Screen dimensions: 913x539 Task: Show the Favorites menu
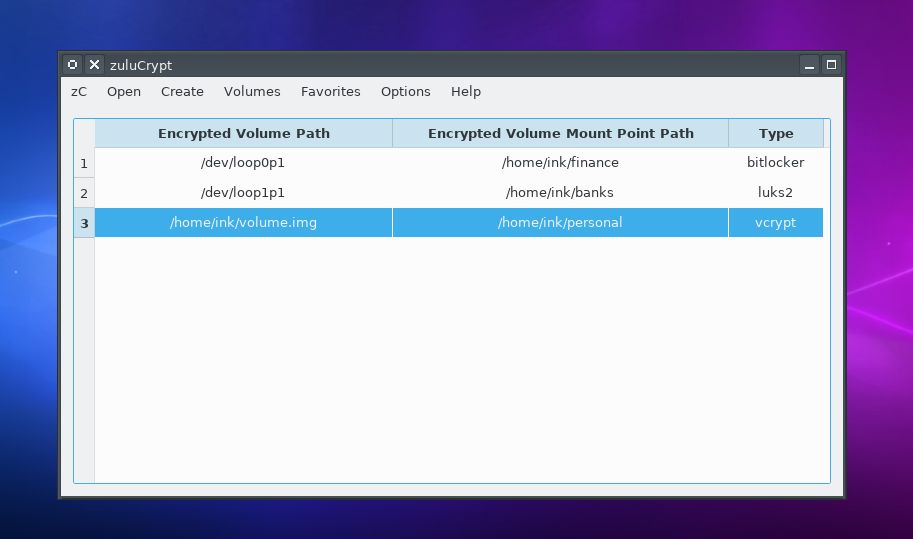[x=330, y=91]
